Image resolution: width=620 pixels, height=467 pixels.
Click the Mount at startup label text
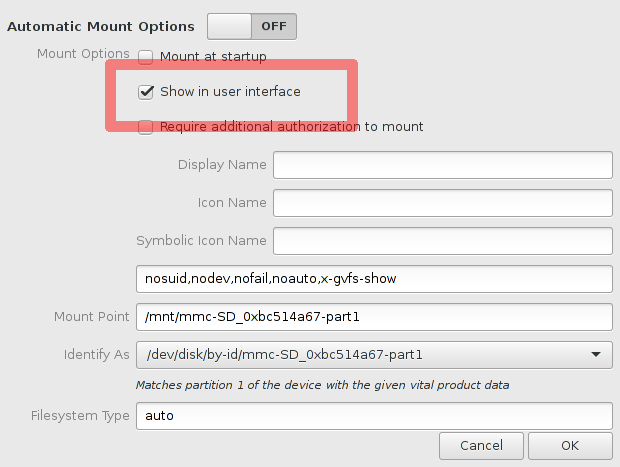213,57
